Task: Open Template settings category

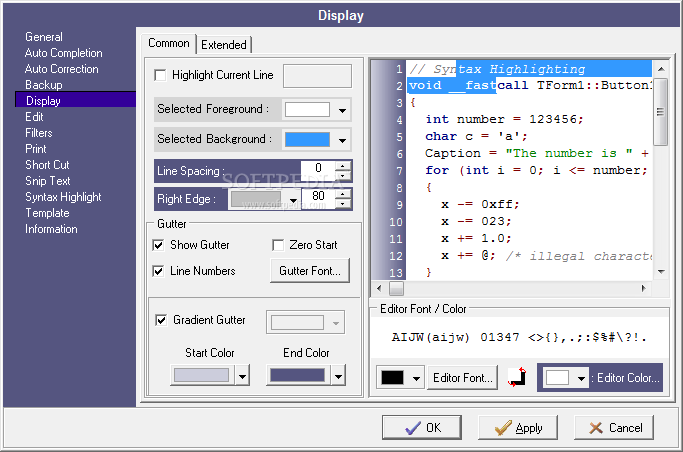Action: pyautogui.click(x=47, y=213)
